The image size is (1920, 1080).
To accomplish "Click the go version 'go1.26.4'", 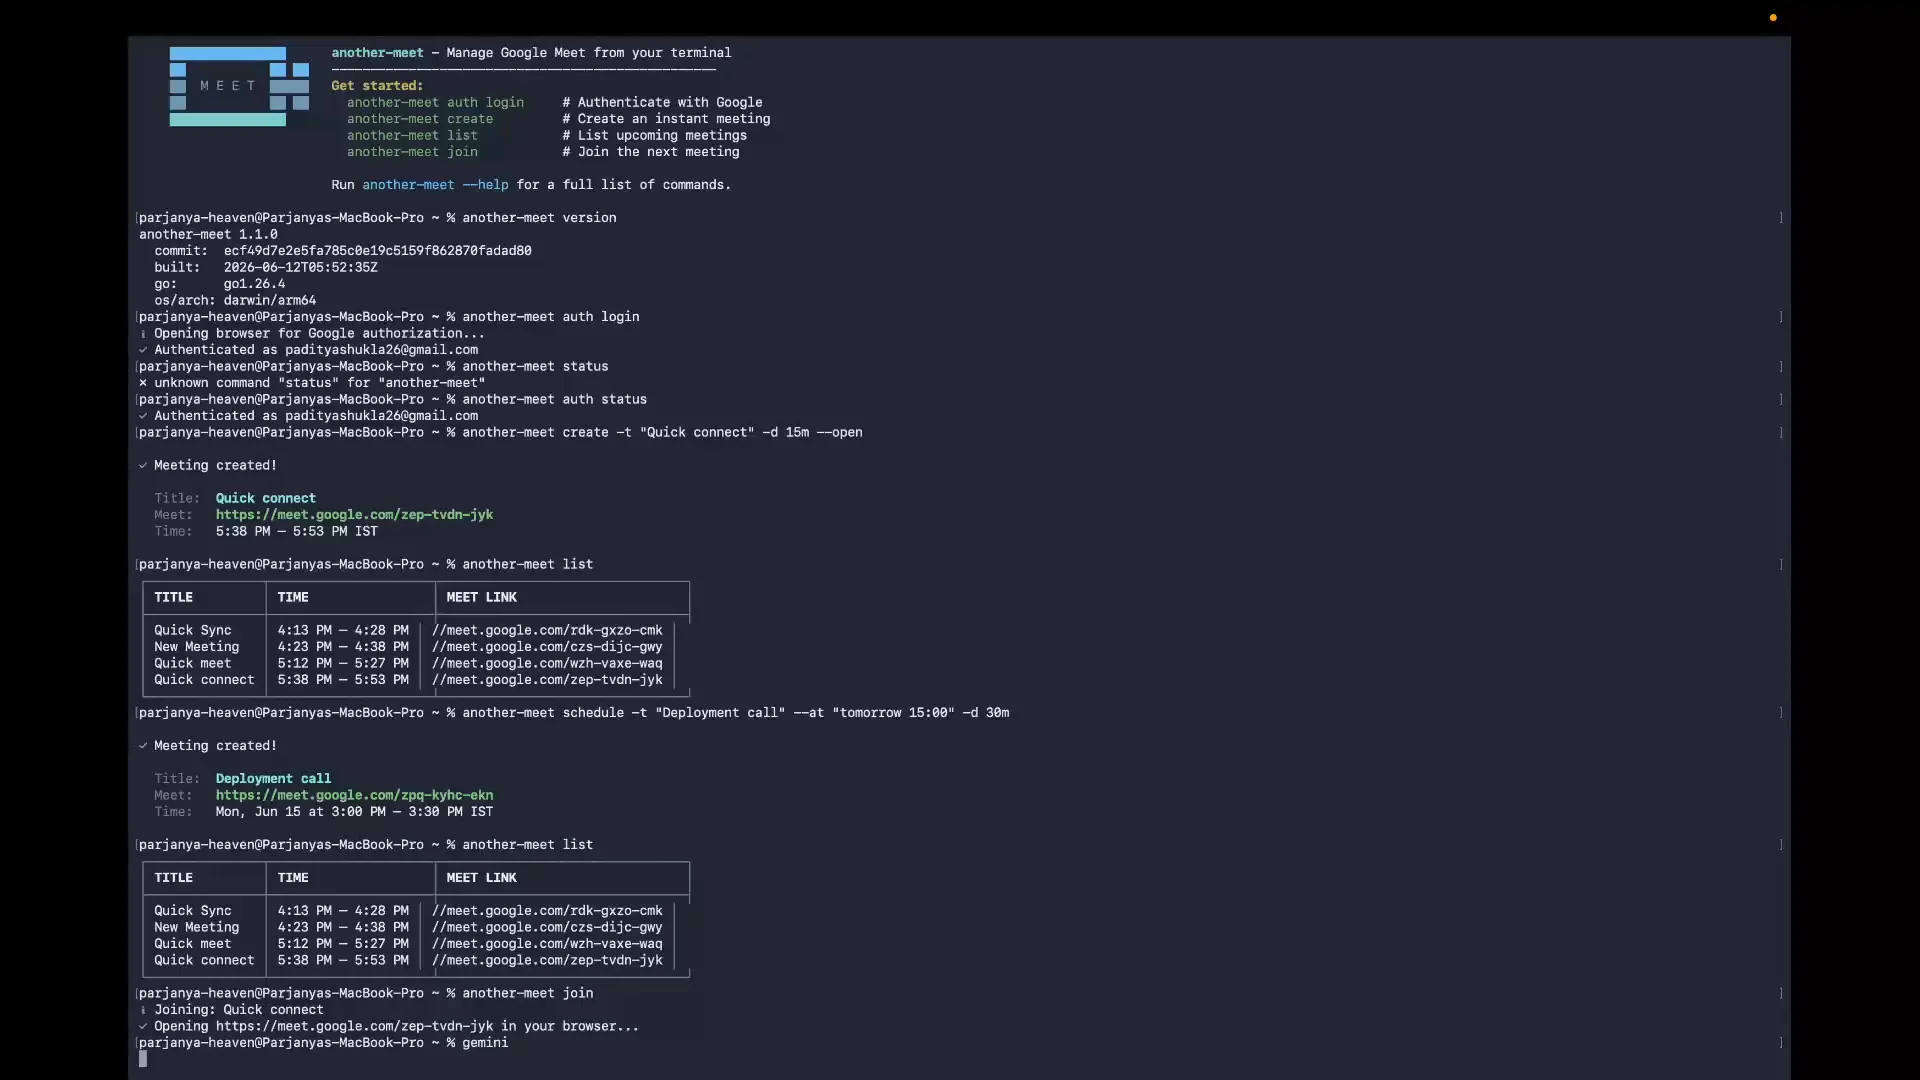I will click(x=254, y=284).
